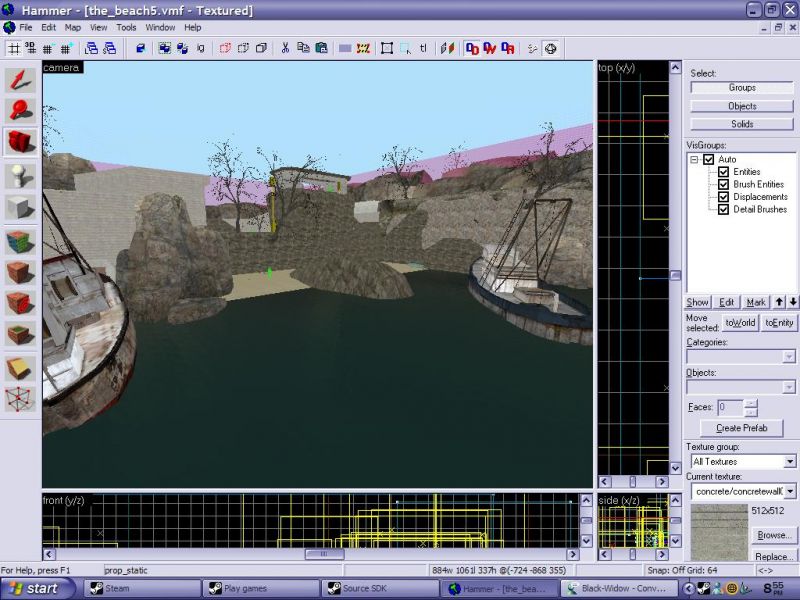Screen dimensions: 800x600
Task: Click the Create Prefab button
Action: [741, 428]
